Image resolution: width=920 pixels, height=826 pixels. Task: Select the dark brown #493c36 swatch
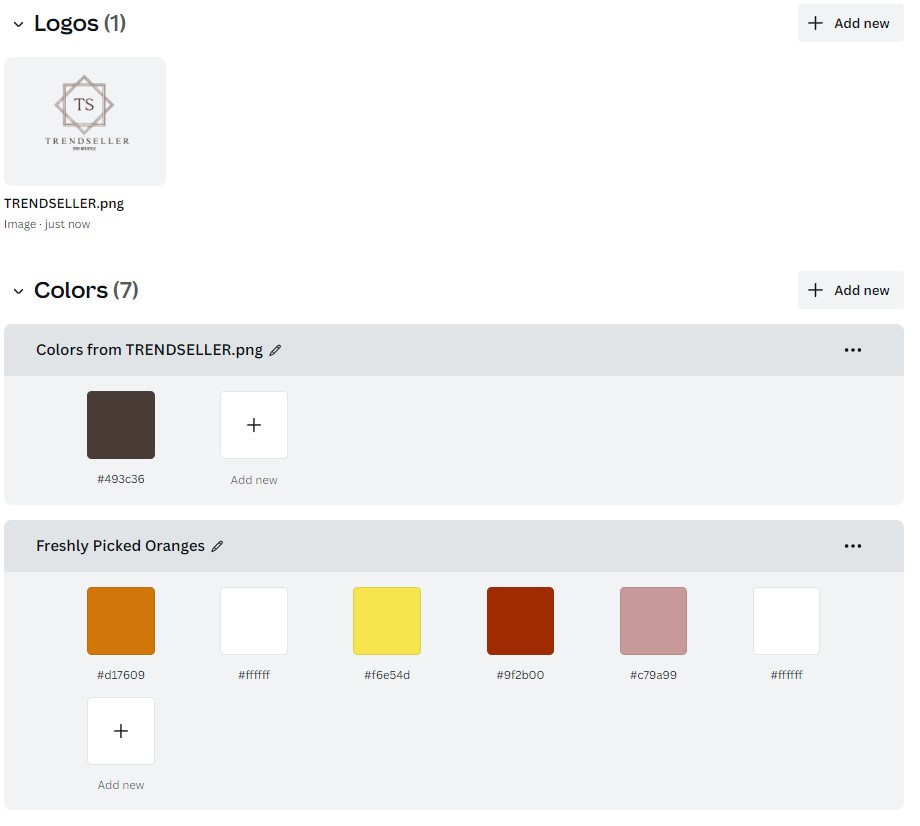pyautogui.click(x=121, y=425)
